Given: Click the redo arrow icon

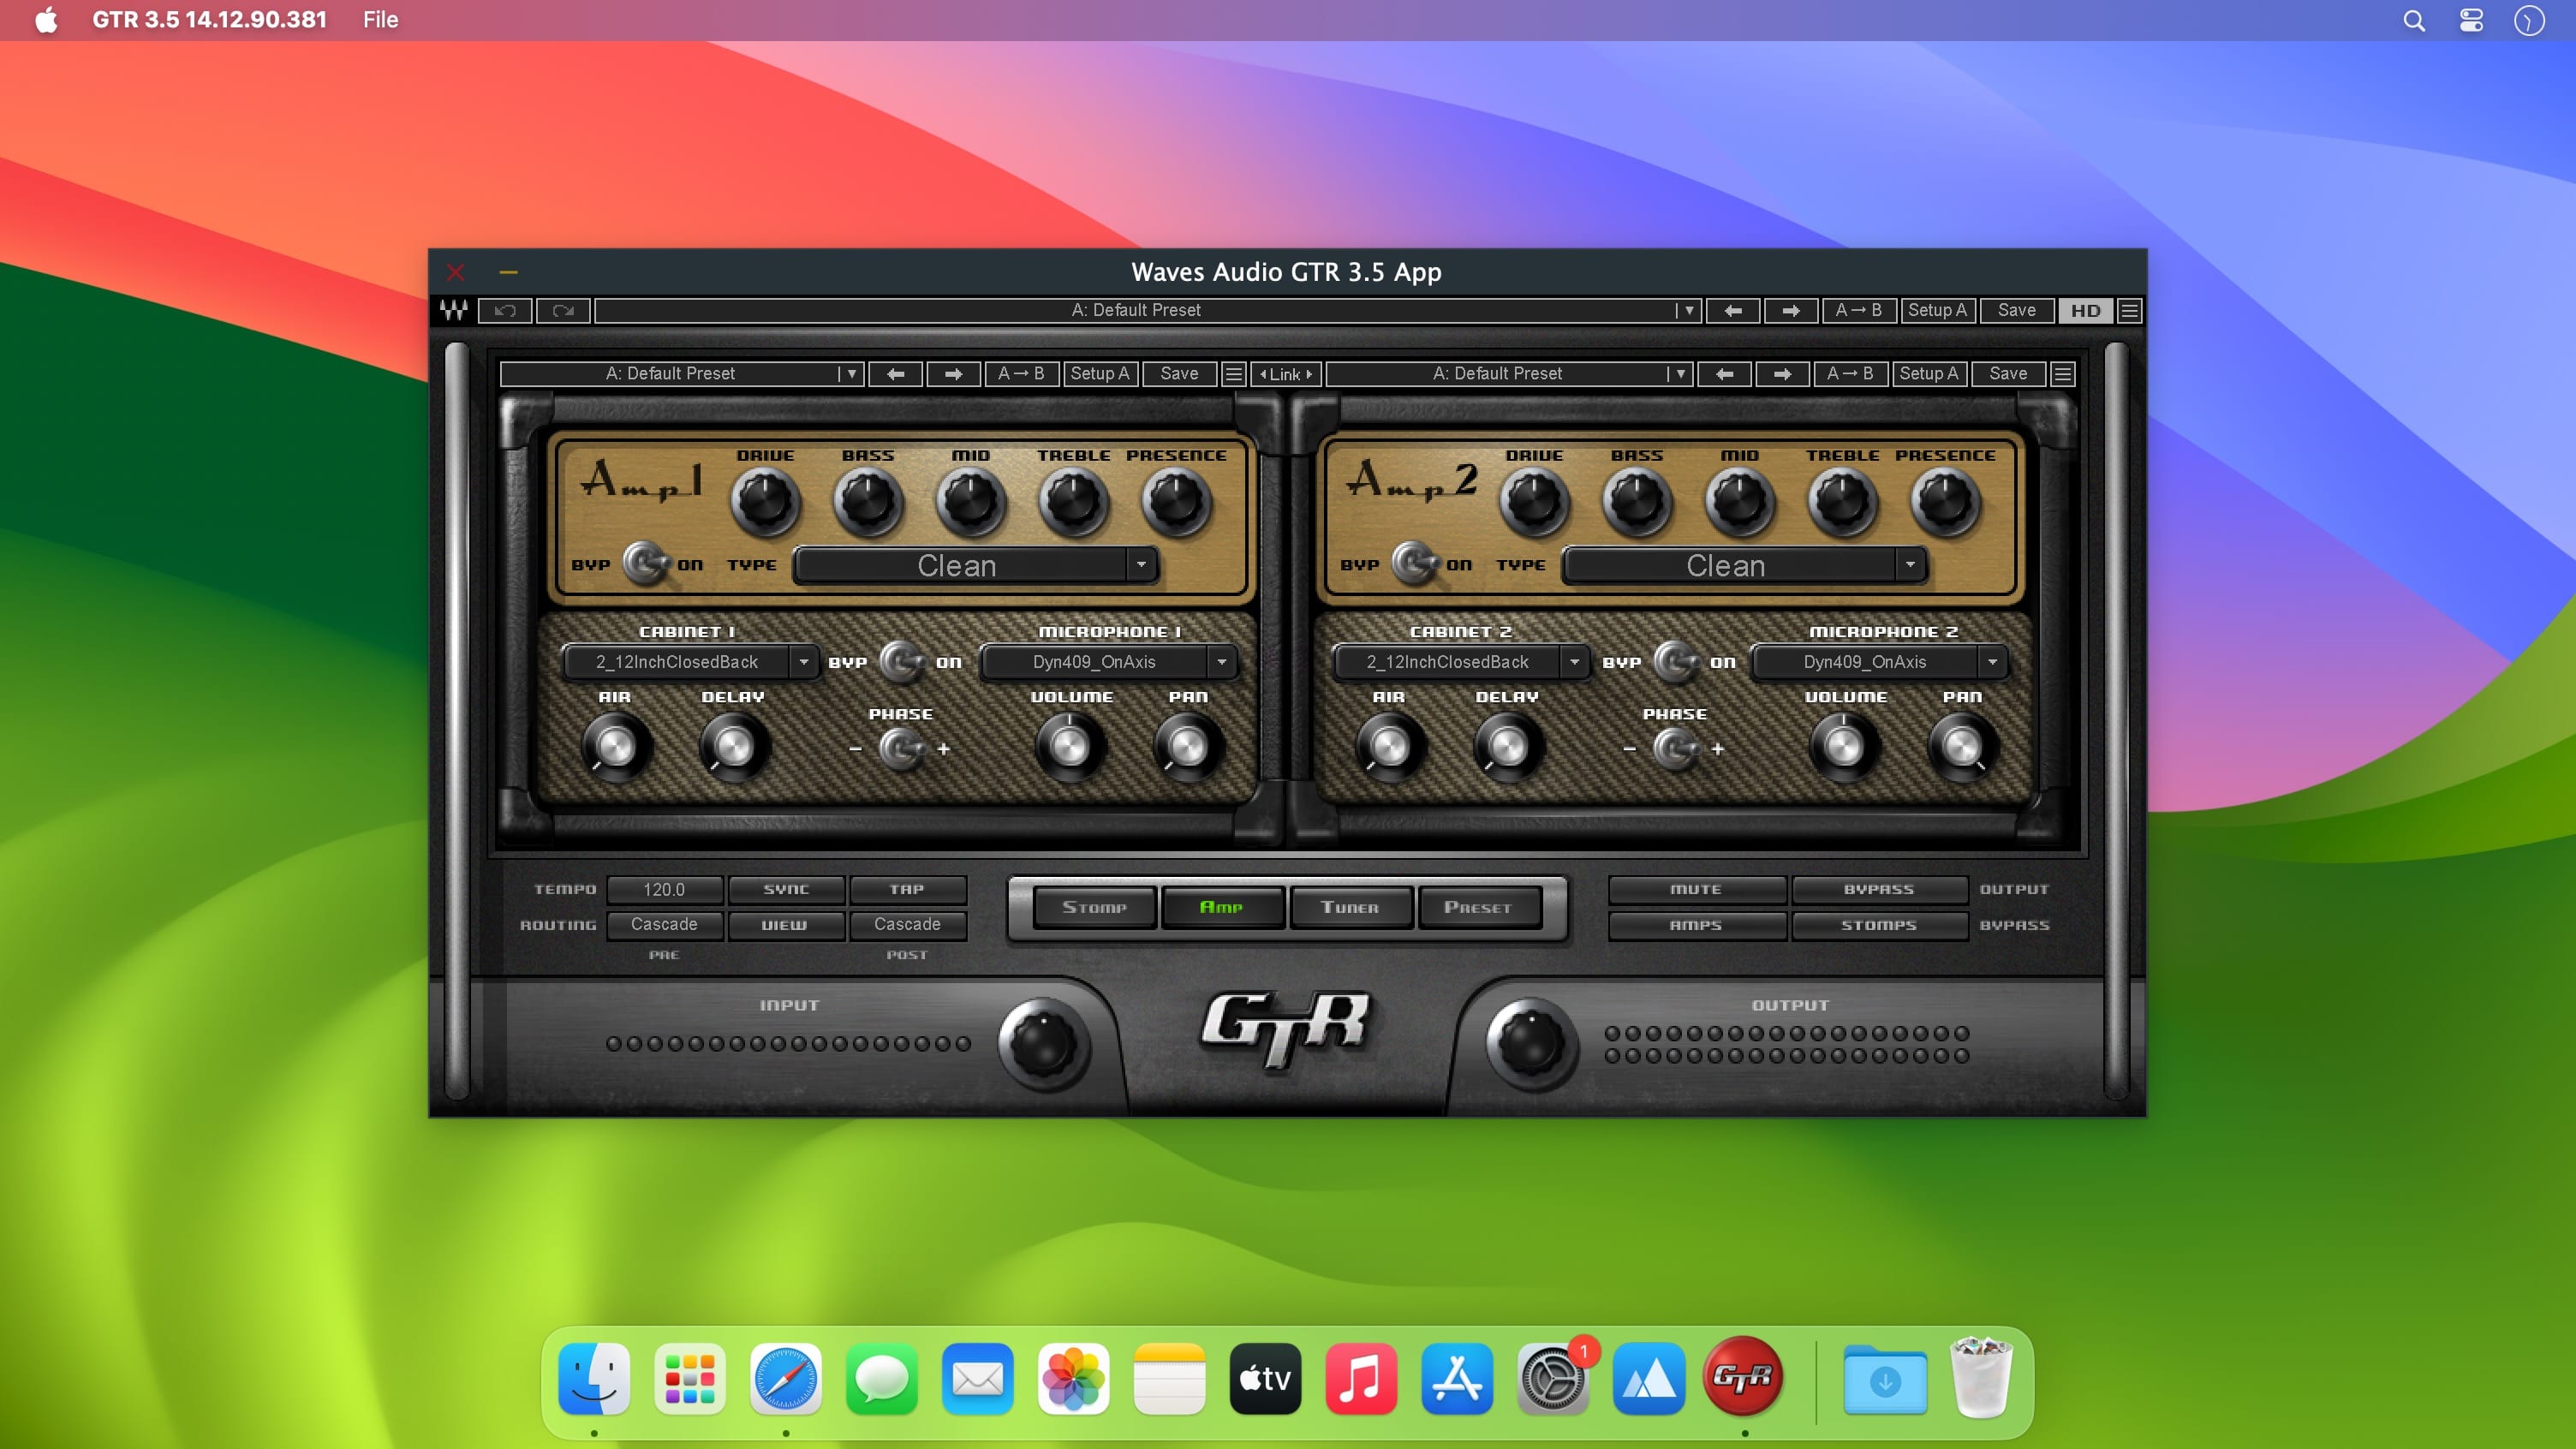Looking at the screenshot, I should click(x=563, y=310).
